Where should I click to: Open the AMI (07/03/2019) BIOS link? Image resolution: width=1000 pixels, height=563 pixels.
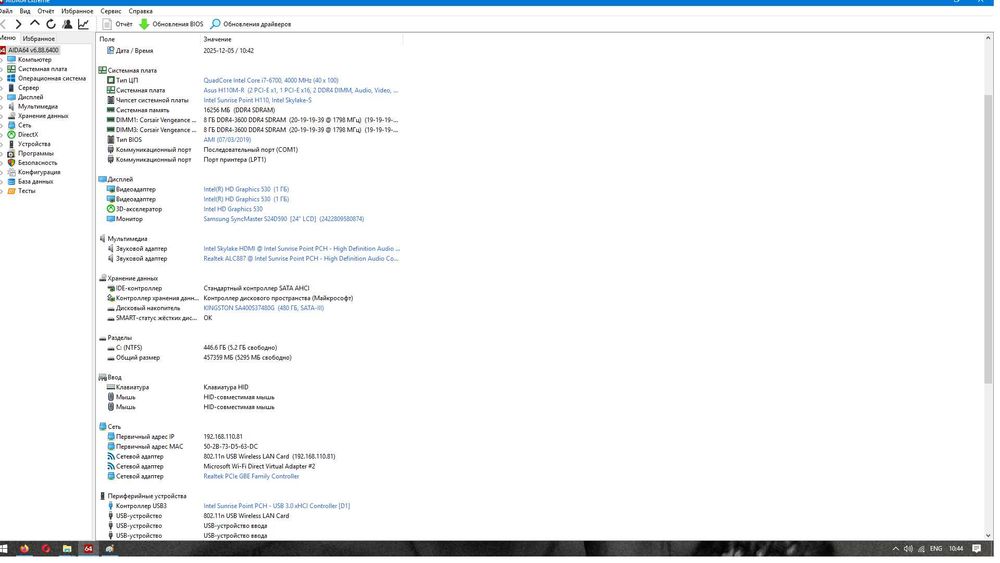click(227, 140)
